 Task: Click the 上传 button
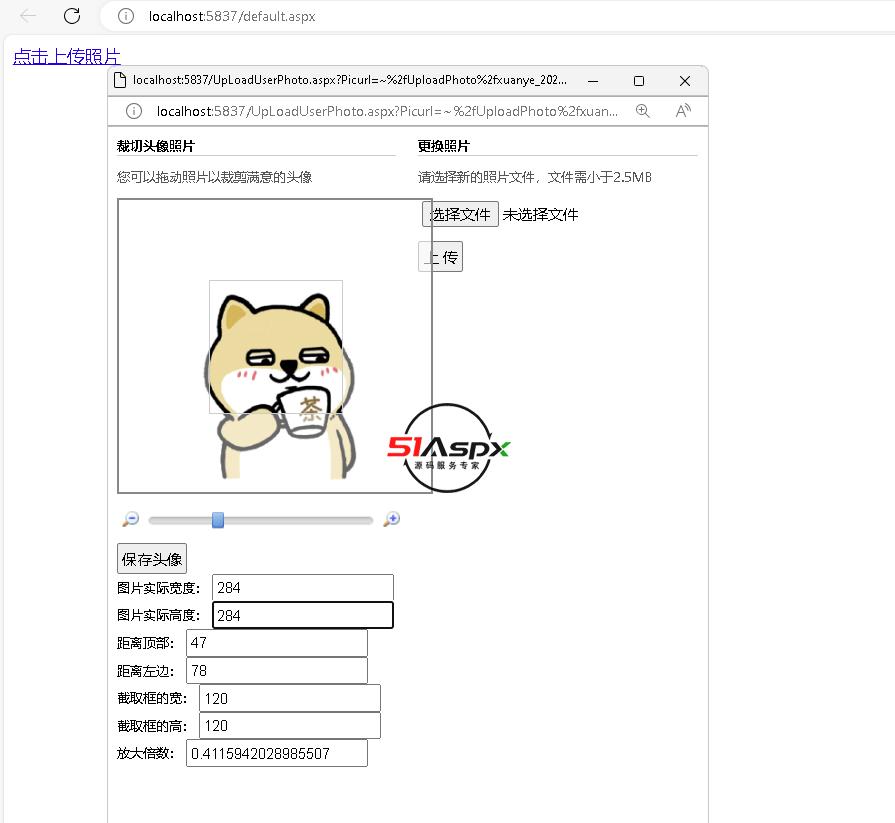440,257
